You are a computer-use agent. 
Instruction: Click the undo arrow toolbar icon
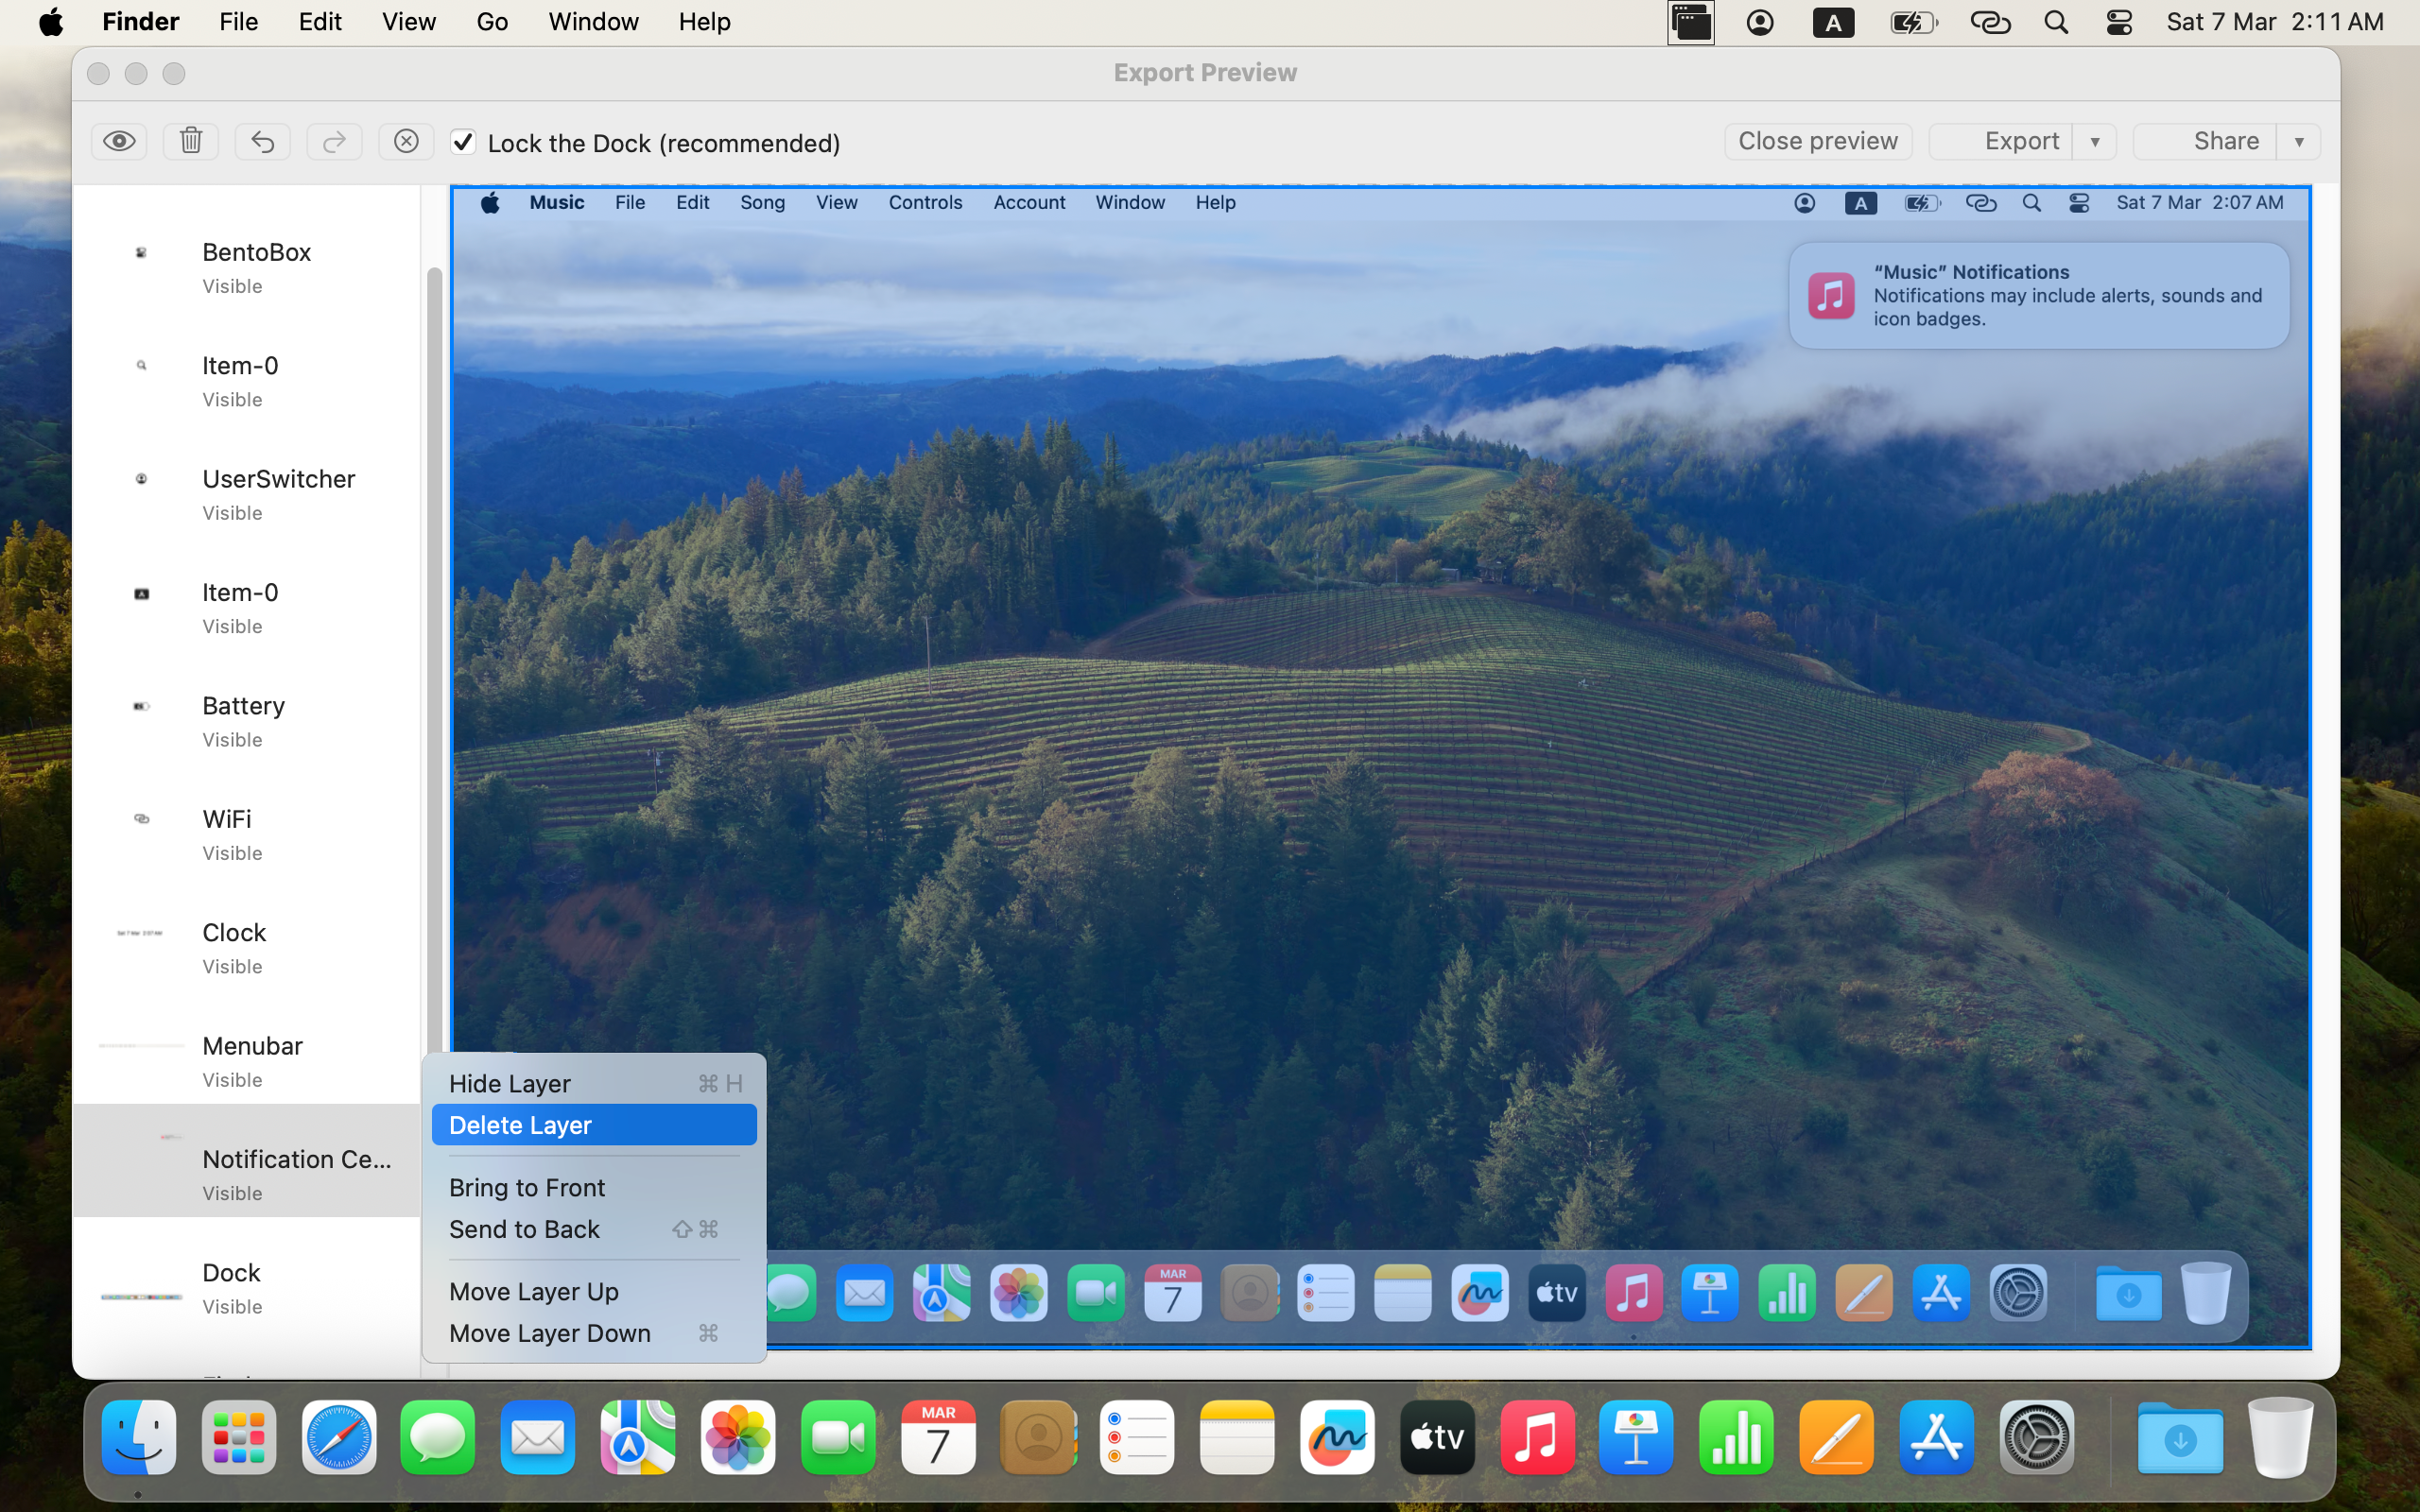(262, 141)
